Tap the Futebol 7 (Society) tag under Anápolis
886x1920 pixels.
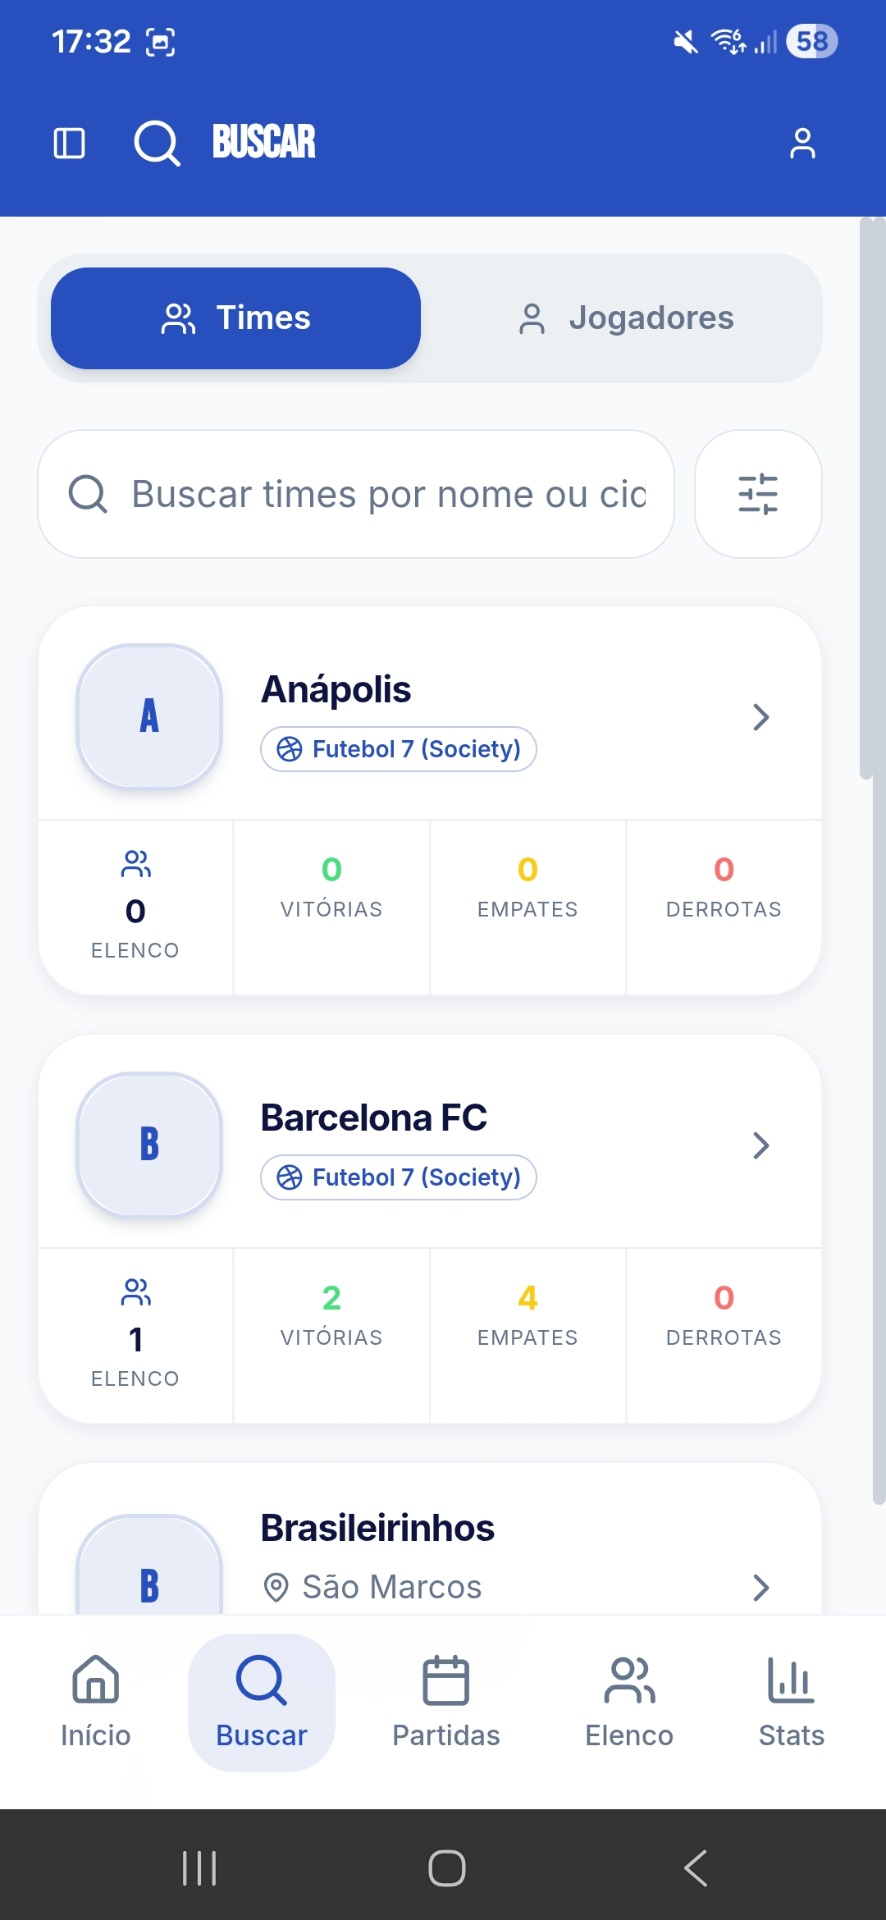tap(399, 749)
